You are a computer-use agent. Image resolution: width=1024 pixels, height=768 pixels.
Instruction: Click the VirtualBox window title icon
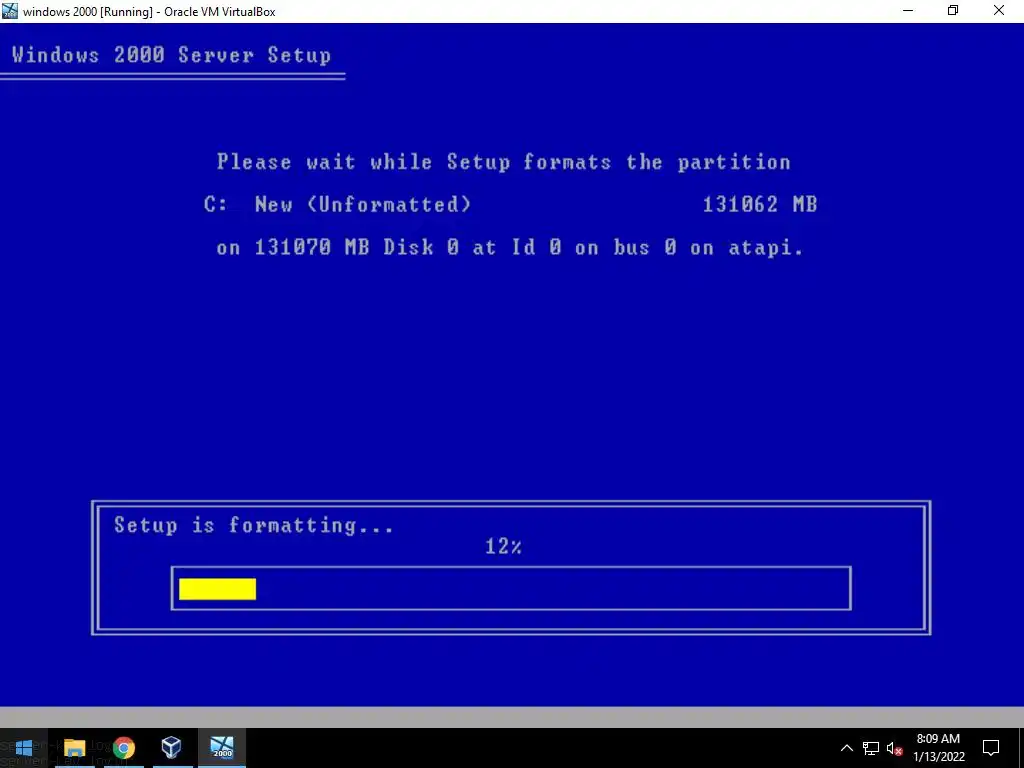click(10, 11)
